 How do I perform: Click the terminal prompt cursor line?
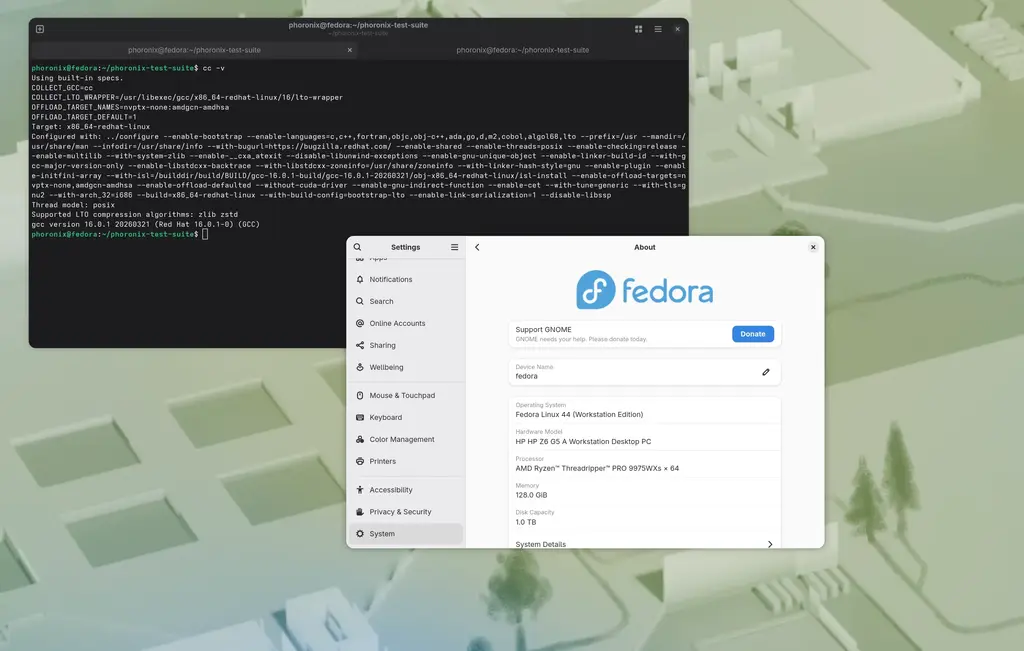(120, 234)
